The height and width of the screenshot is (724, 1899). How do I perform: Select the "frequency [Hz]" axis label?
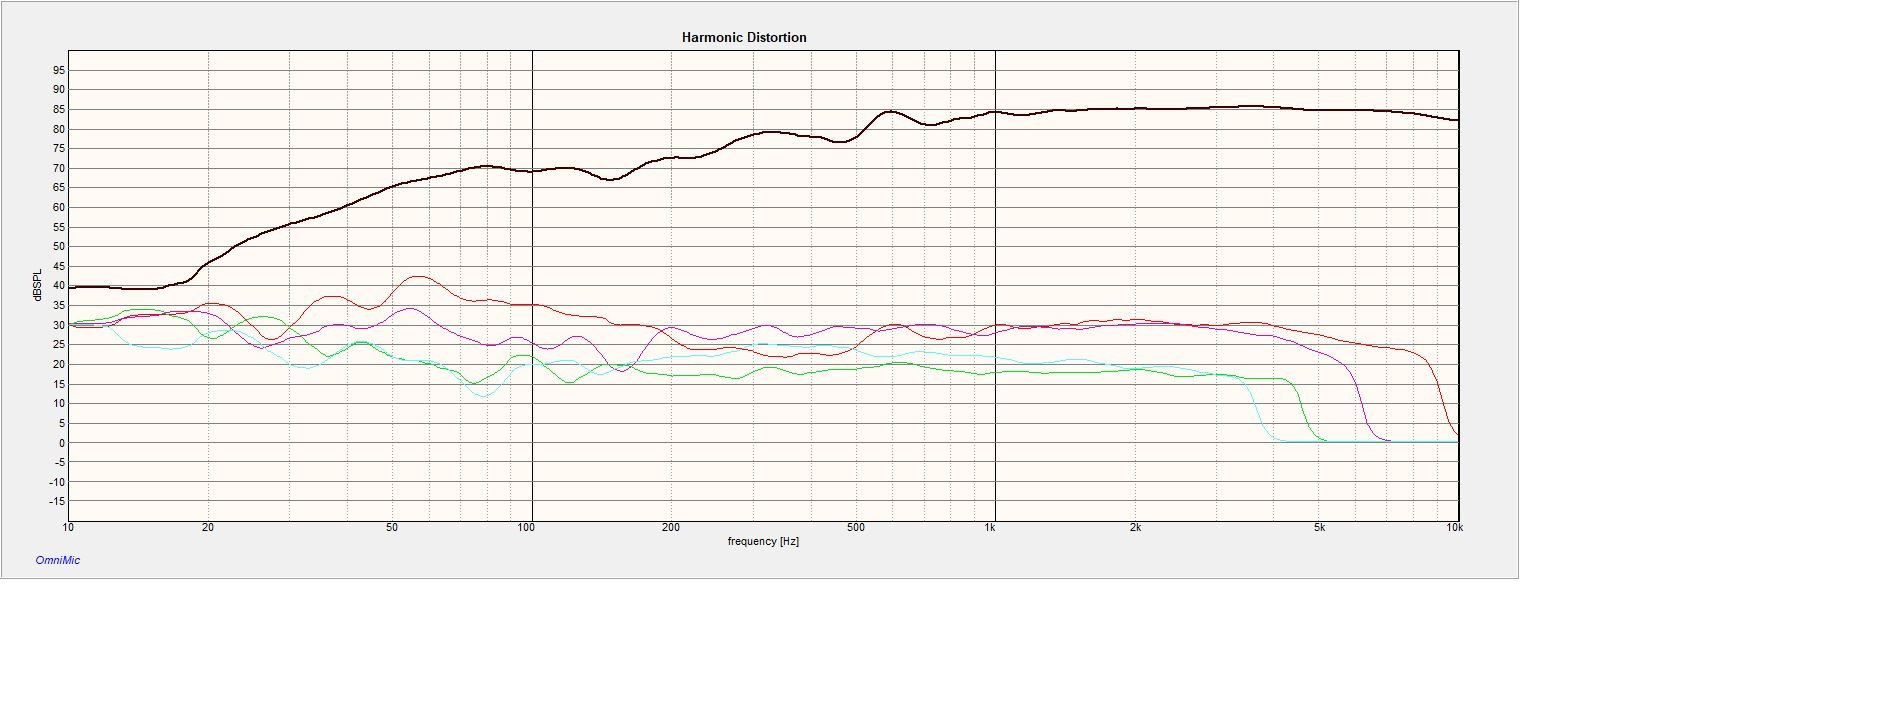click(763, 541)
